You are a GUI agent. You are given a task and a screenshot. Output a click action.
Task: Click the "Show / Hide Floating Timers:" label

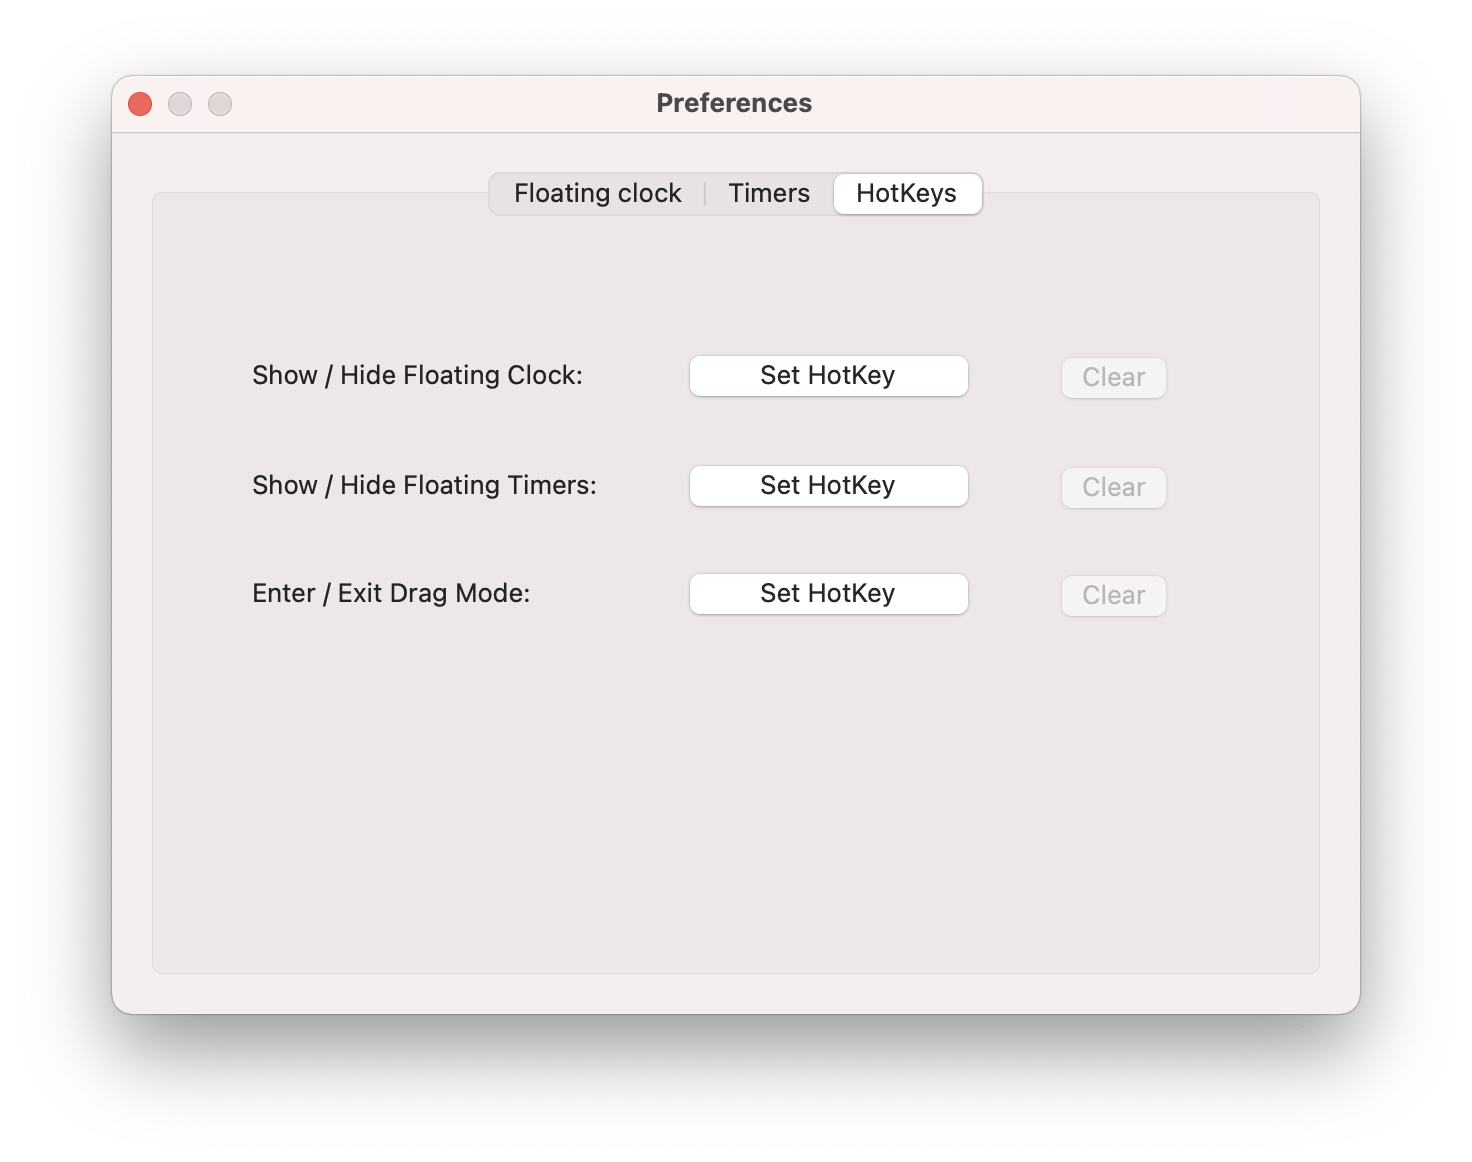coord(424,485)
